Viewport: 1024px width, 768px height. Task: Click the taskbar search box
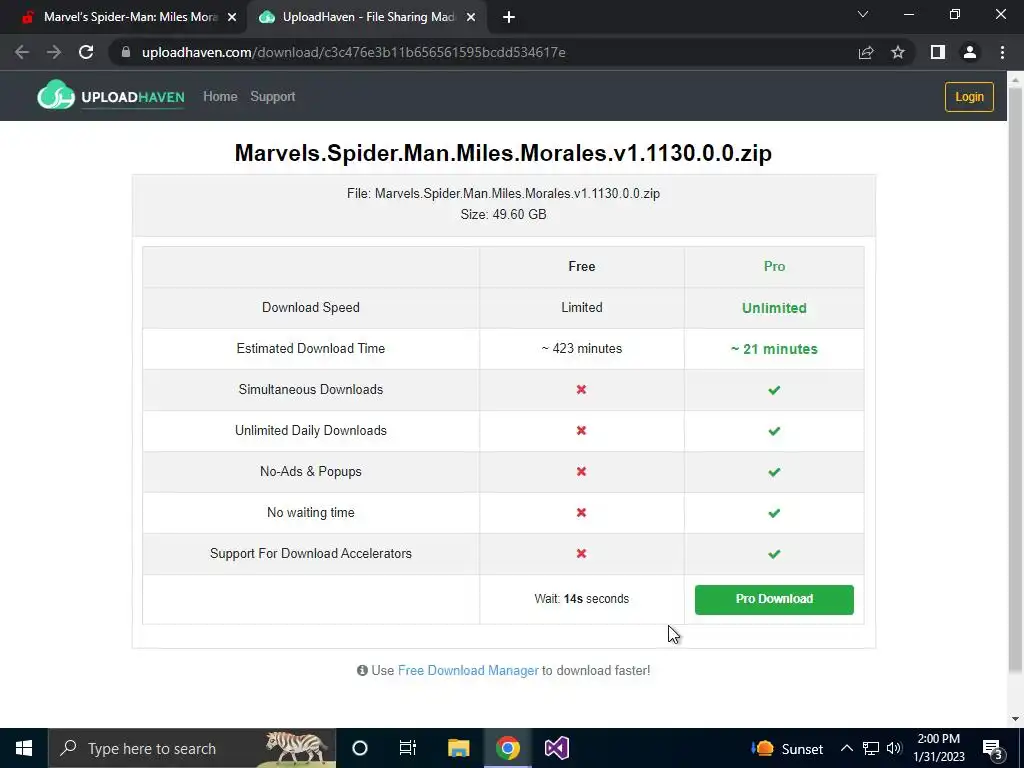(192, 748)
